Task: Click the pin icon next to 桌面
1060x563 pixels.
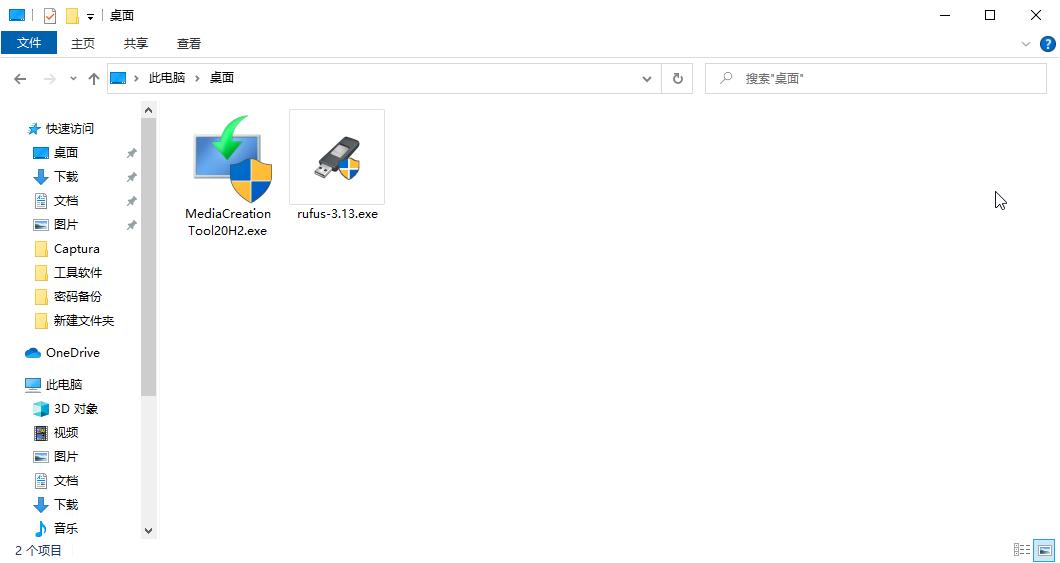Action: click(x=132, y=153)
